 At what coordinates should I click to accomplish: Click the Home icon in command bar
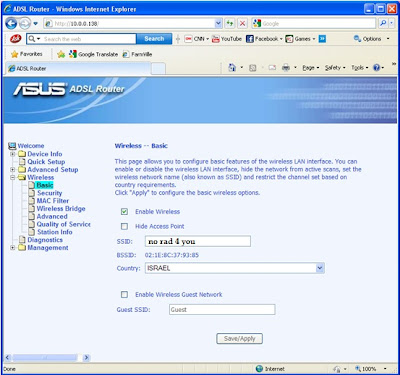[x=232, y=68]
